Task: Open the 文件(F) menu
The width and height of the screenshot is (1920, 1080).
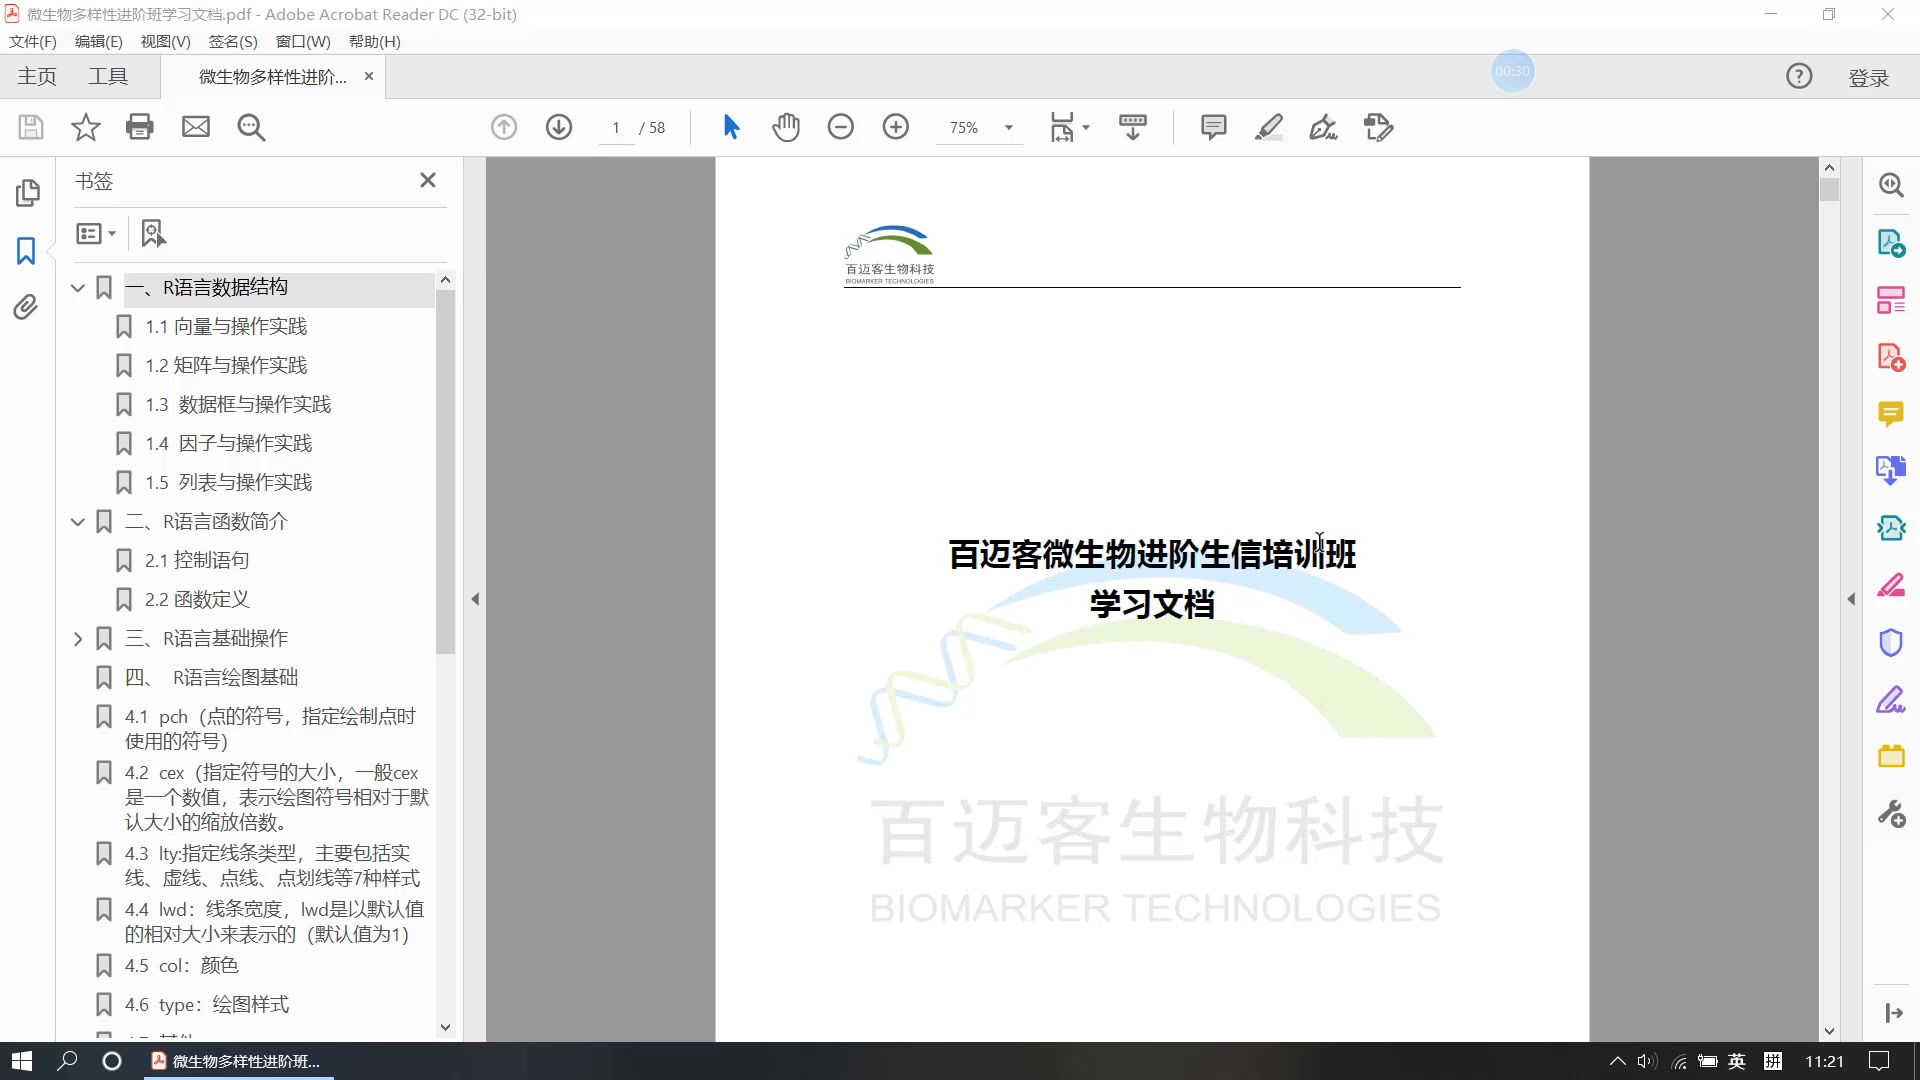Action: [32, 41]
